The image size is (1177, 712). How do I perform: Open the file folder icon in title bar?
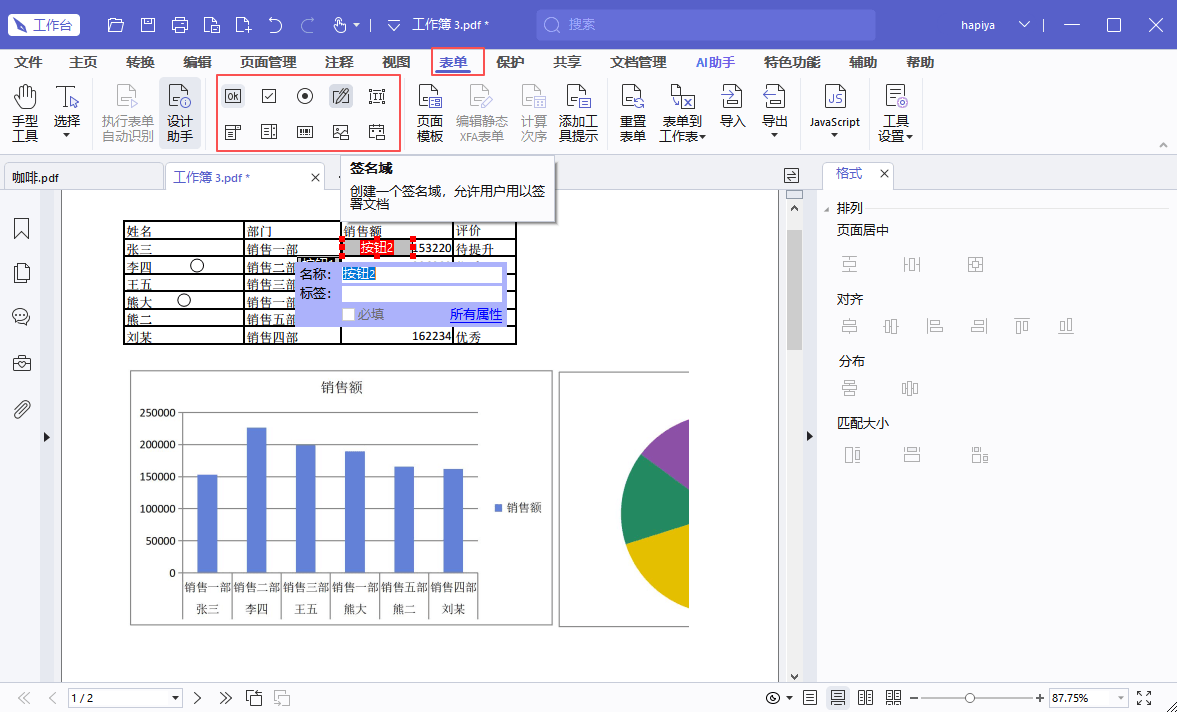116,25
